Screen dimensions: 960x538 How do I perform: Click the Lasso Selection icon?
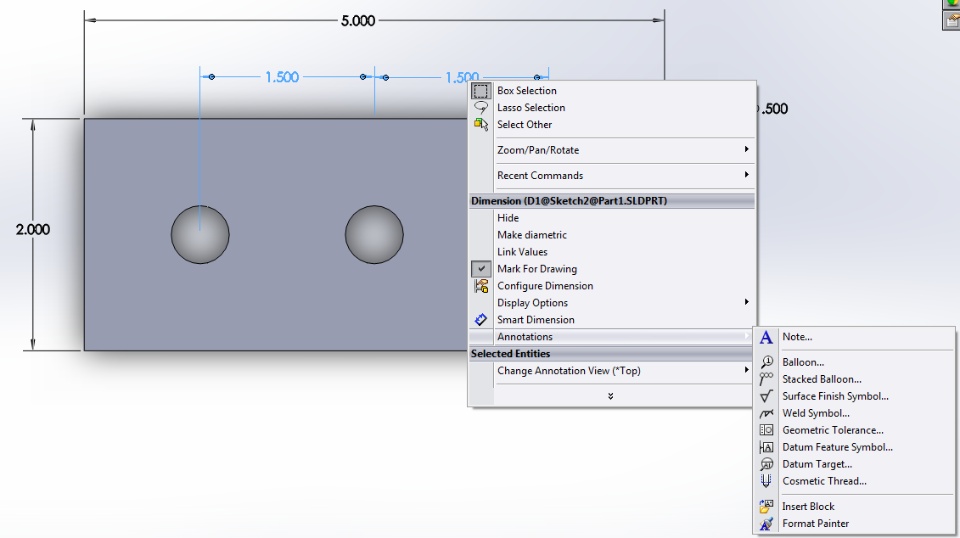tap(481, 108)
